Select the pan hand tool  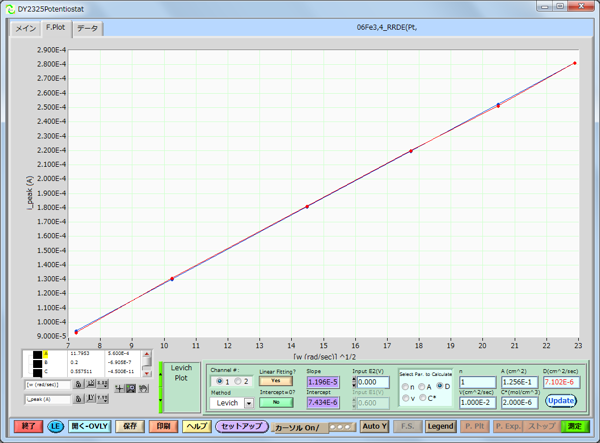pos(143,389)
